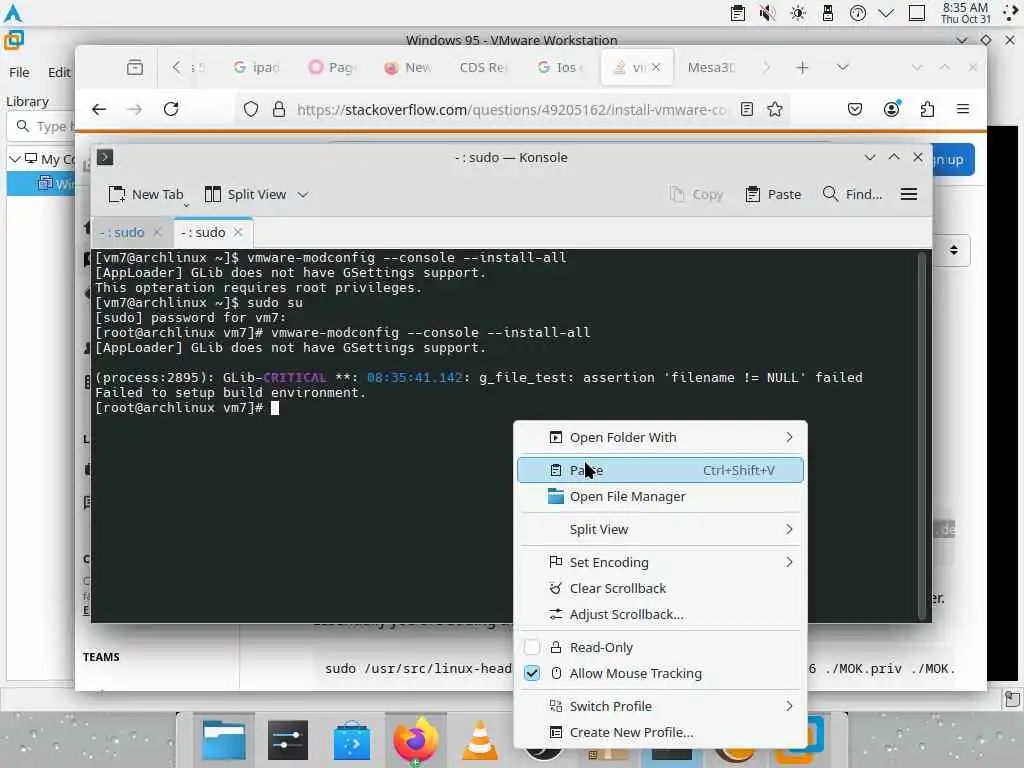The width and height of the screenshot is (1024, 768).
Task: Click the clock showing 8:35 AM
Action: pos(965,13)
